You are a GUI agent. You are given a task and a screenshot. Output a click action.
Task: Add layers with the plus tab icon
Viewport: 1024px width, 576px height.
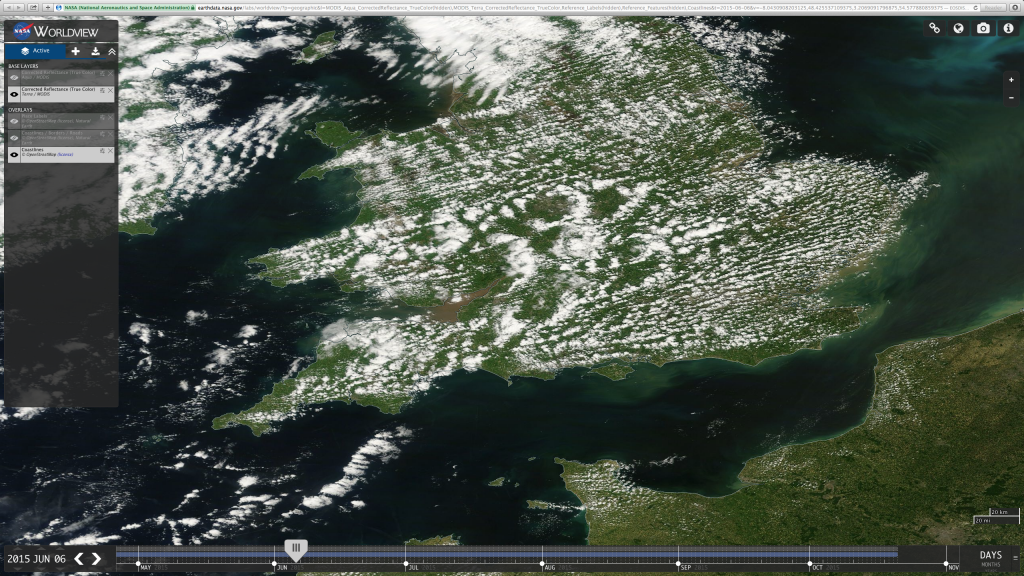76,51
